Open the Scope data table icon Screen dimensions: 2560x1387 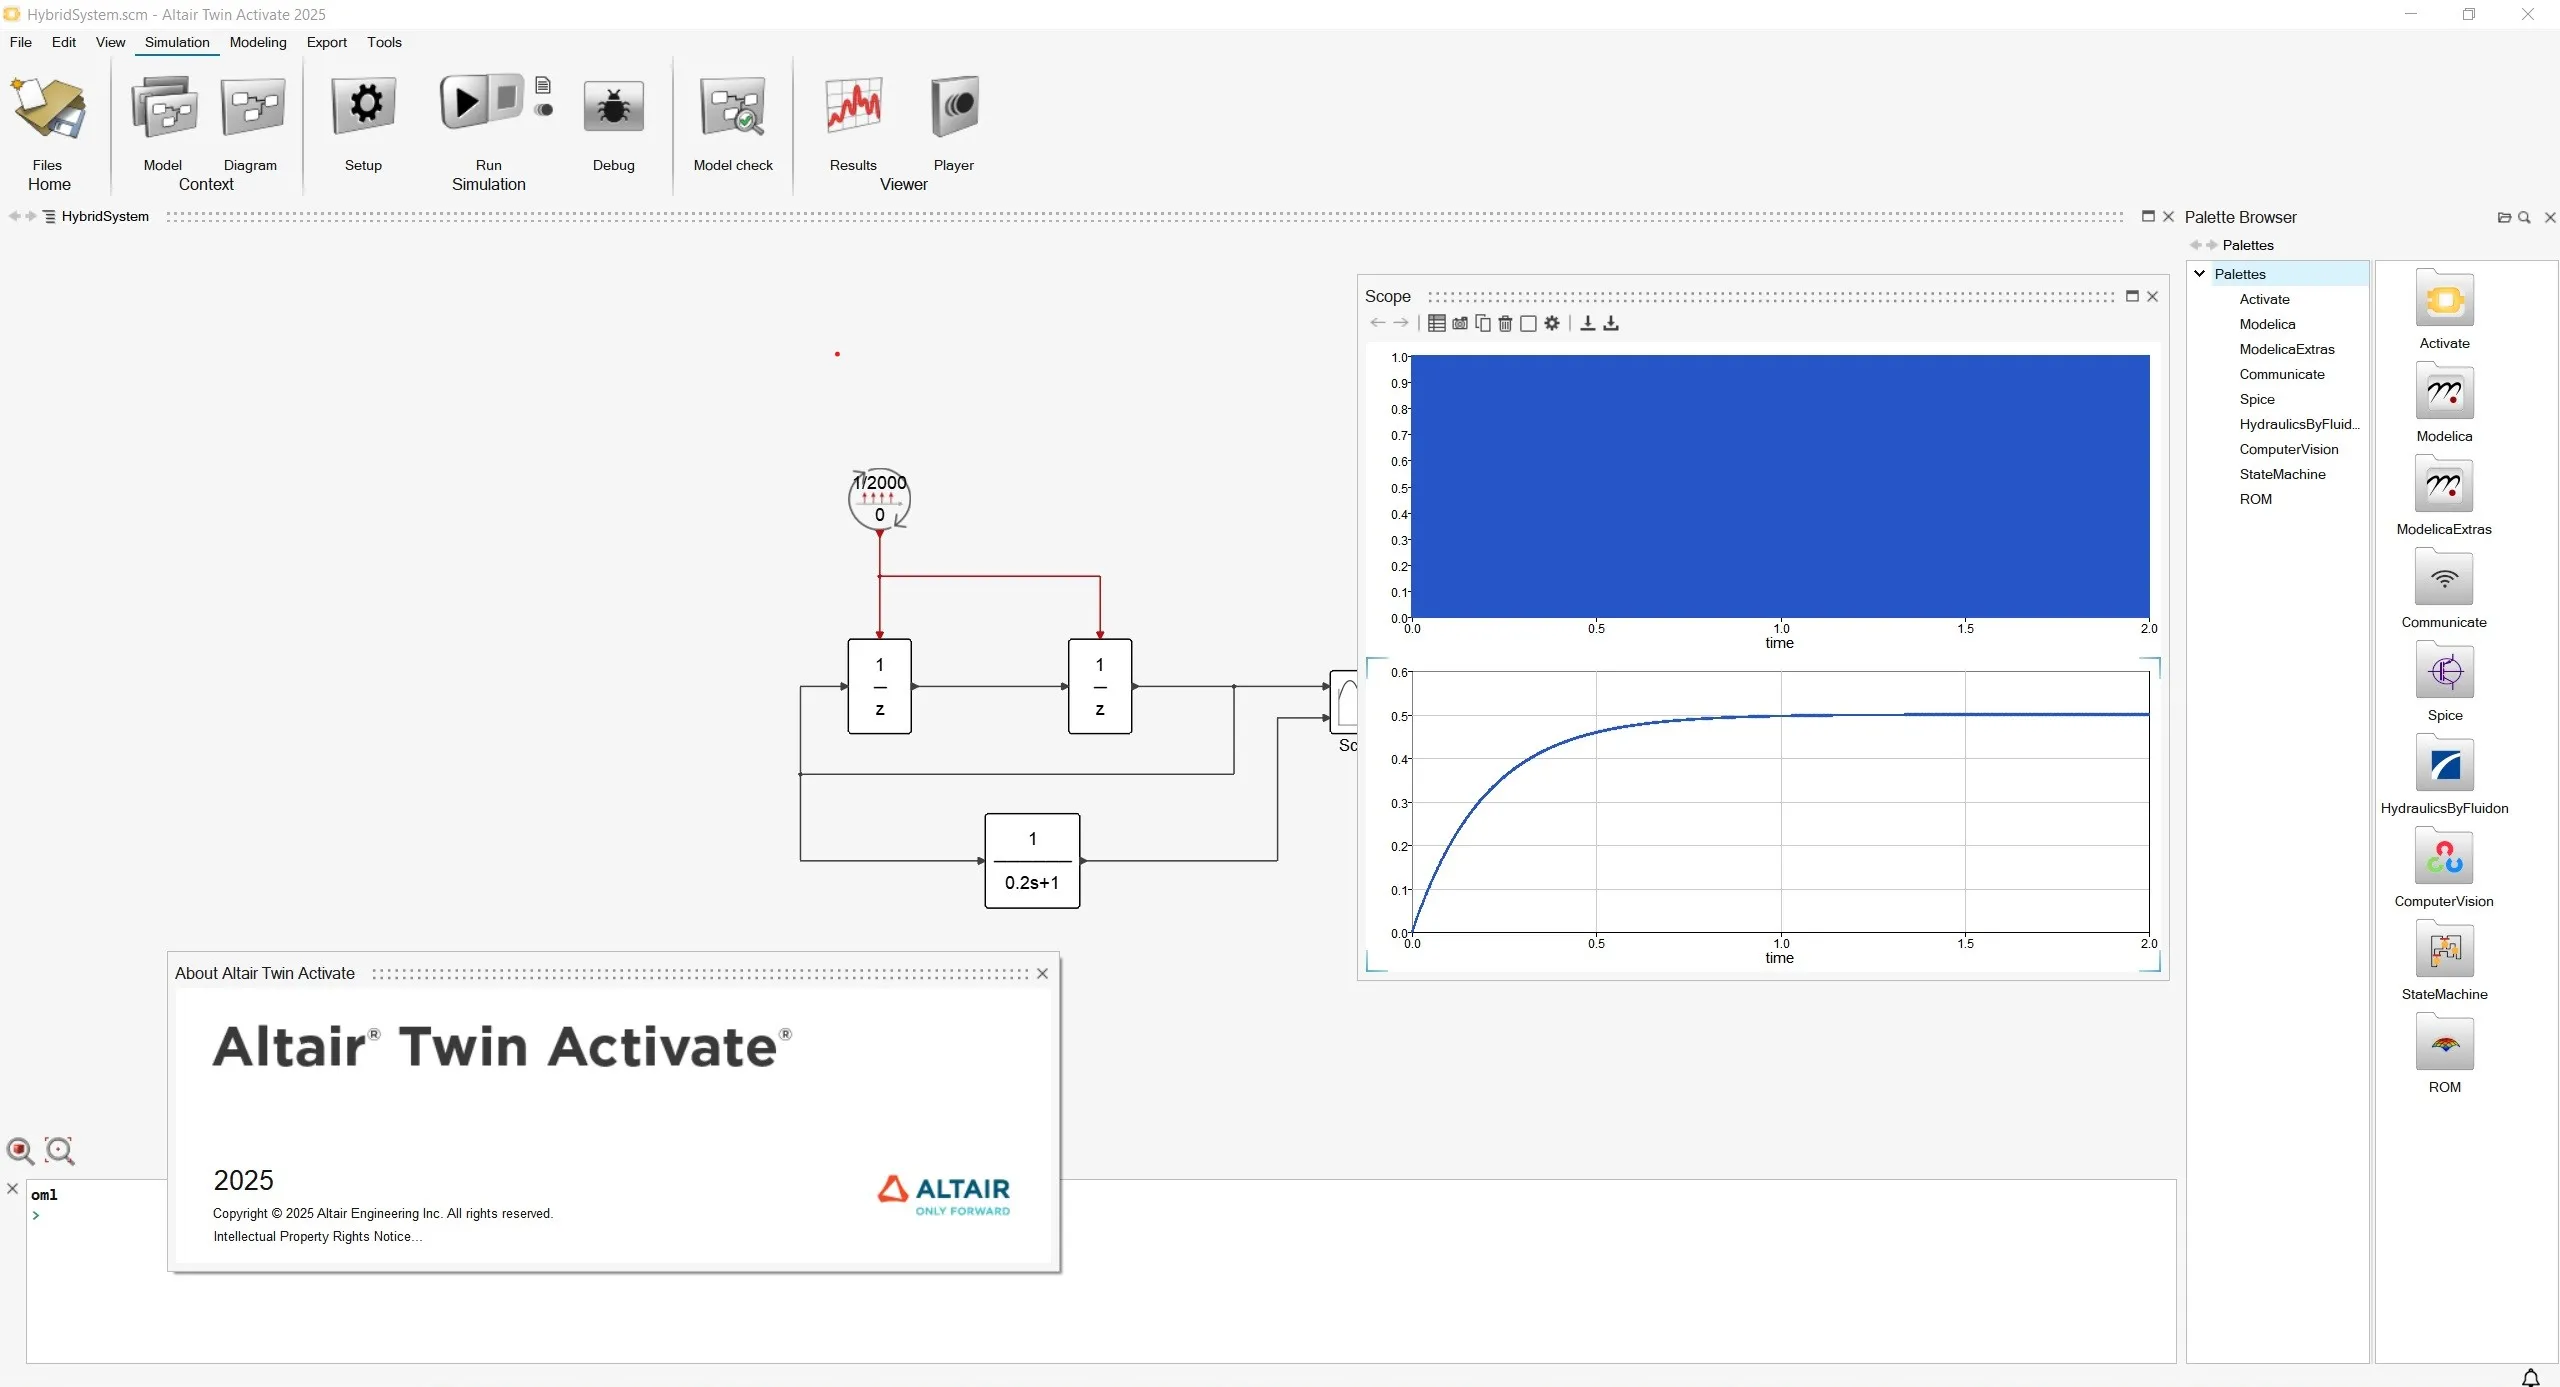pyautogui.click(x=1436, y=323)
